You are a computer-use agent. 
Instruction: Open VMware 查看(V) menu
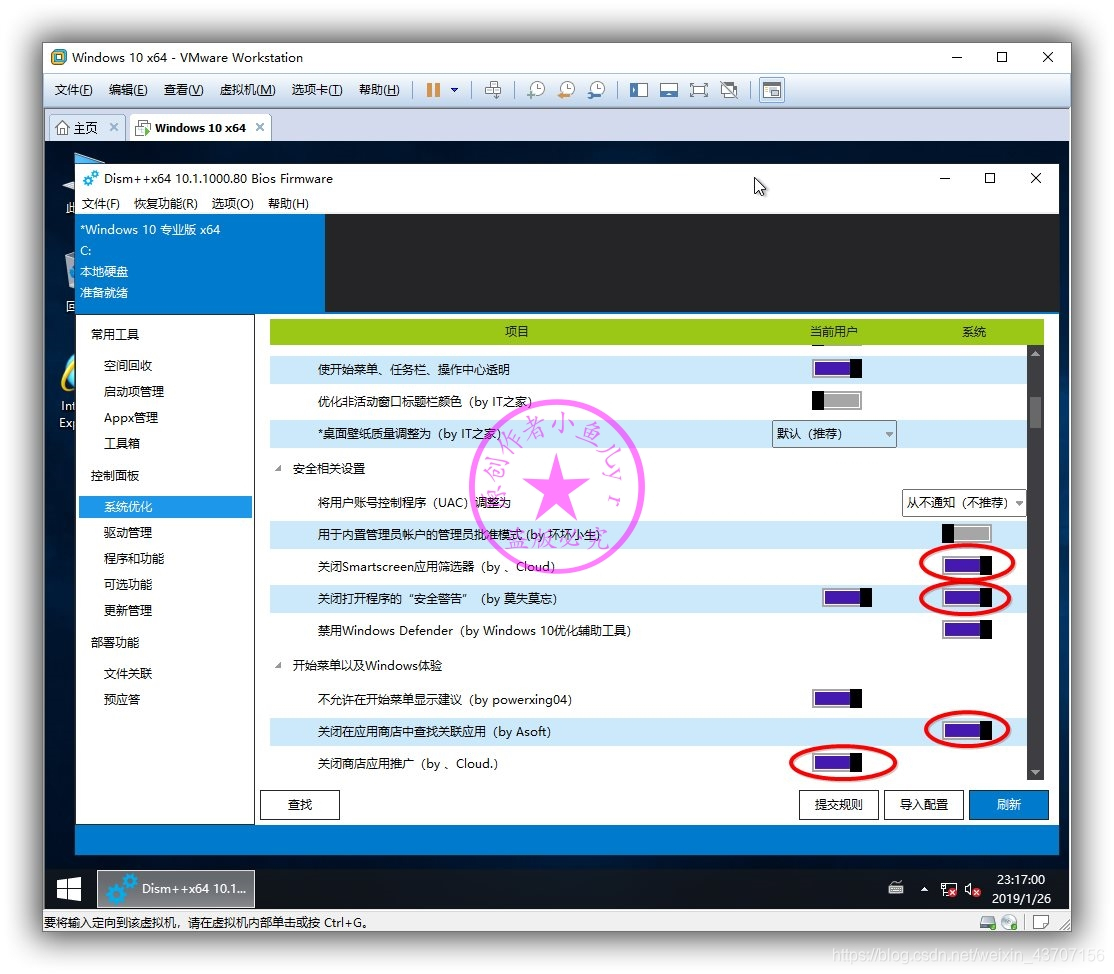[x=183, y=90]
